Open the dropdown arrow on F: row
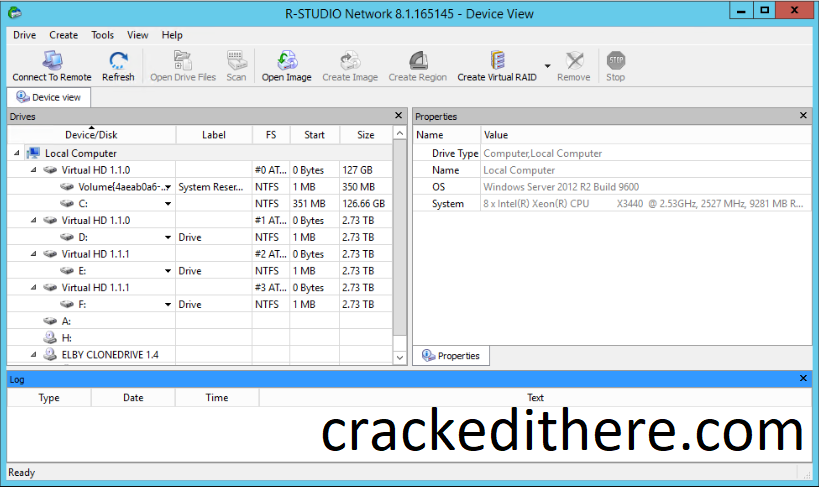The image size is (819, 487). [x=168, y=304]
